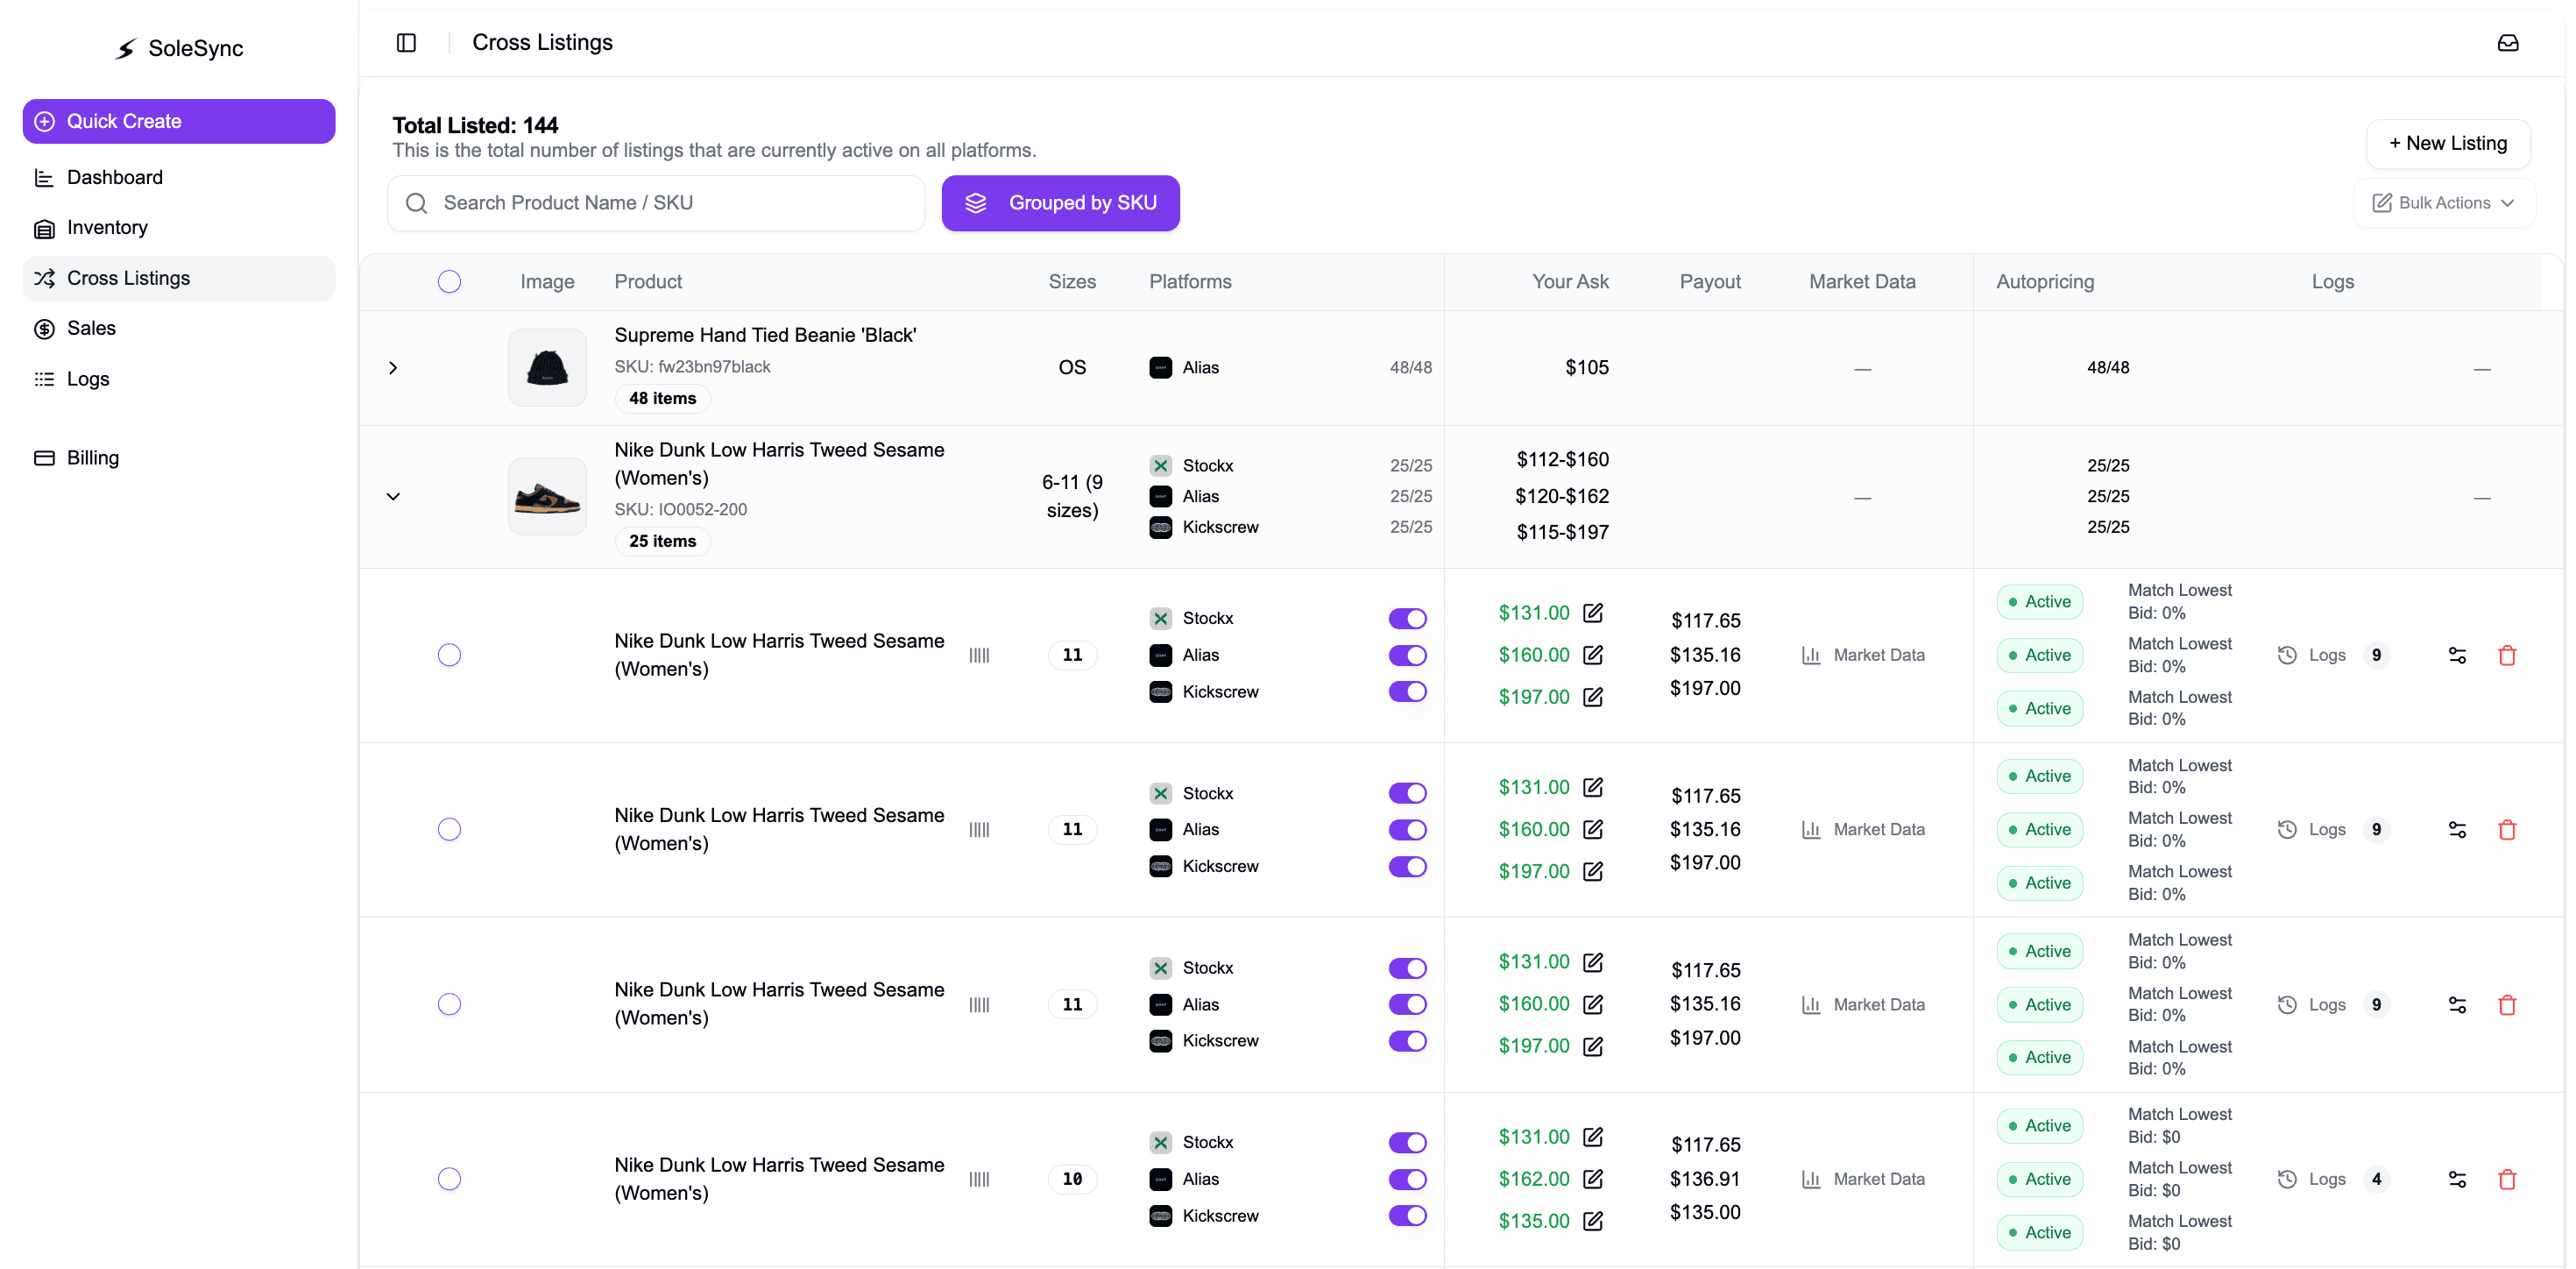
Task: Open autopricing settings icon for first size 11 row
Action: pos(2457,656)
